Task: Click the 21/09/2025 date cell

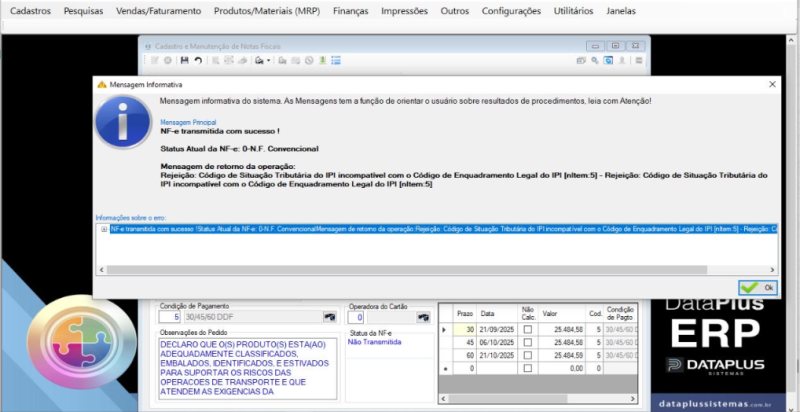Action: (495, 329)
